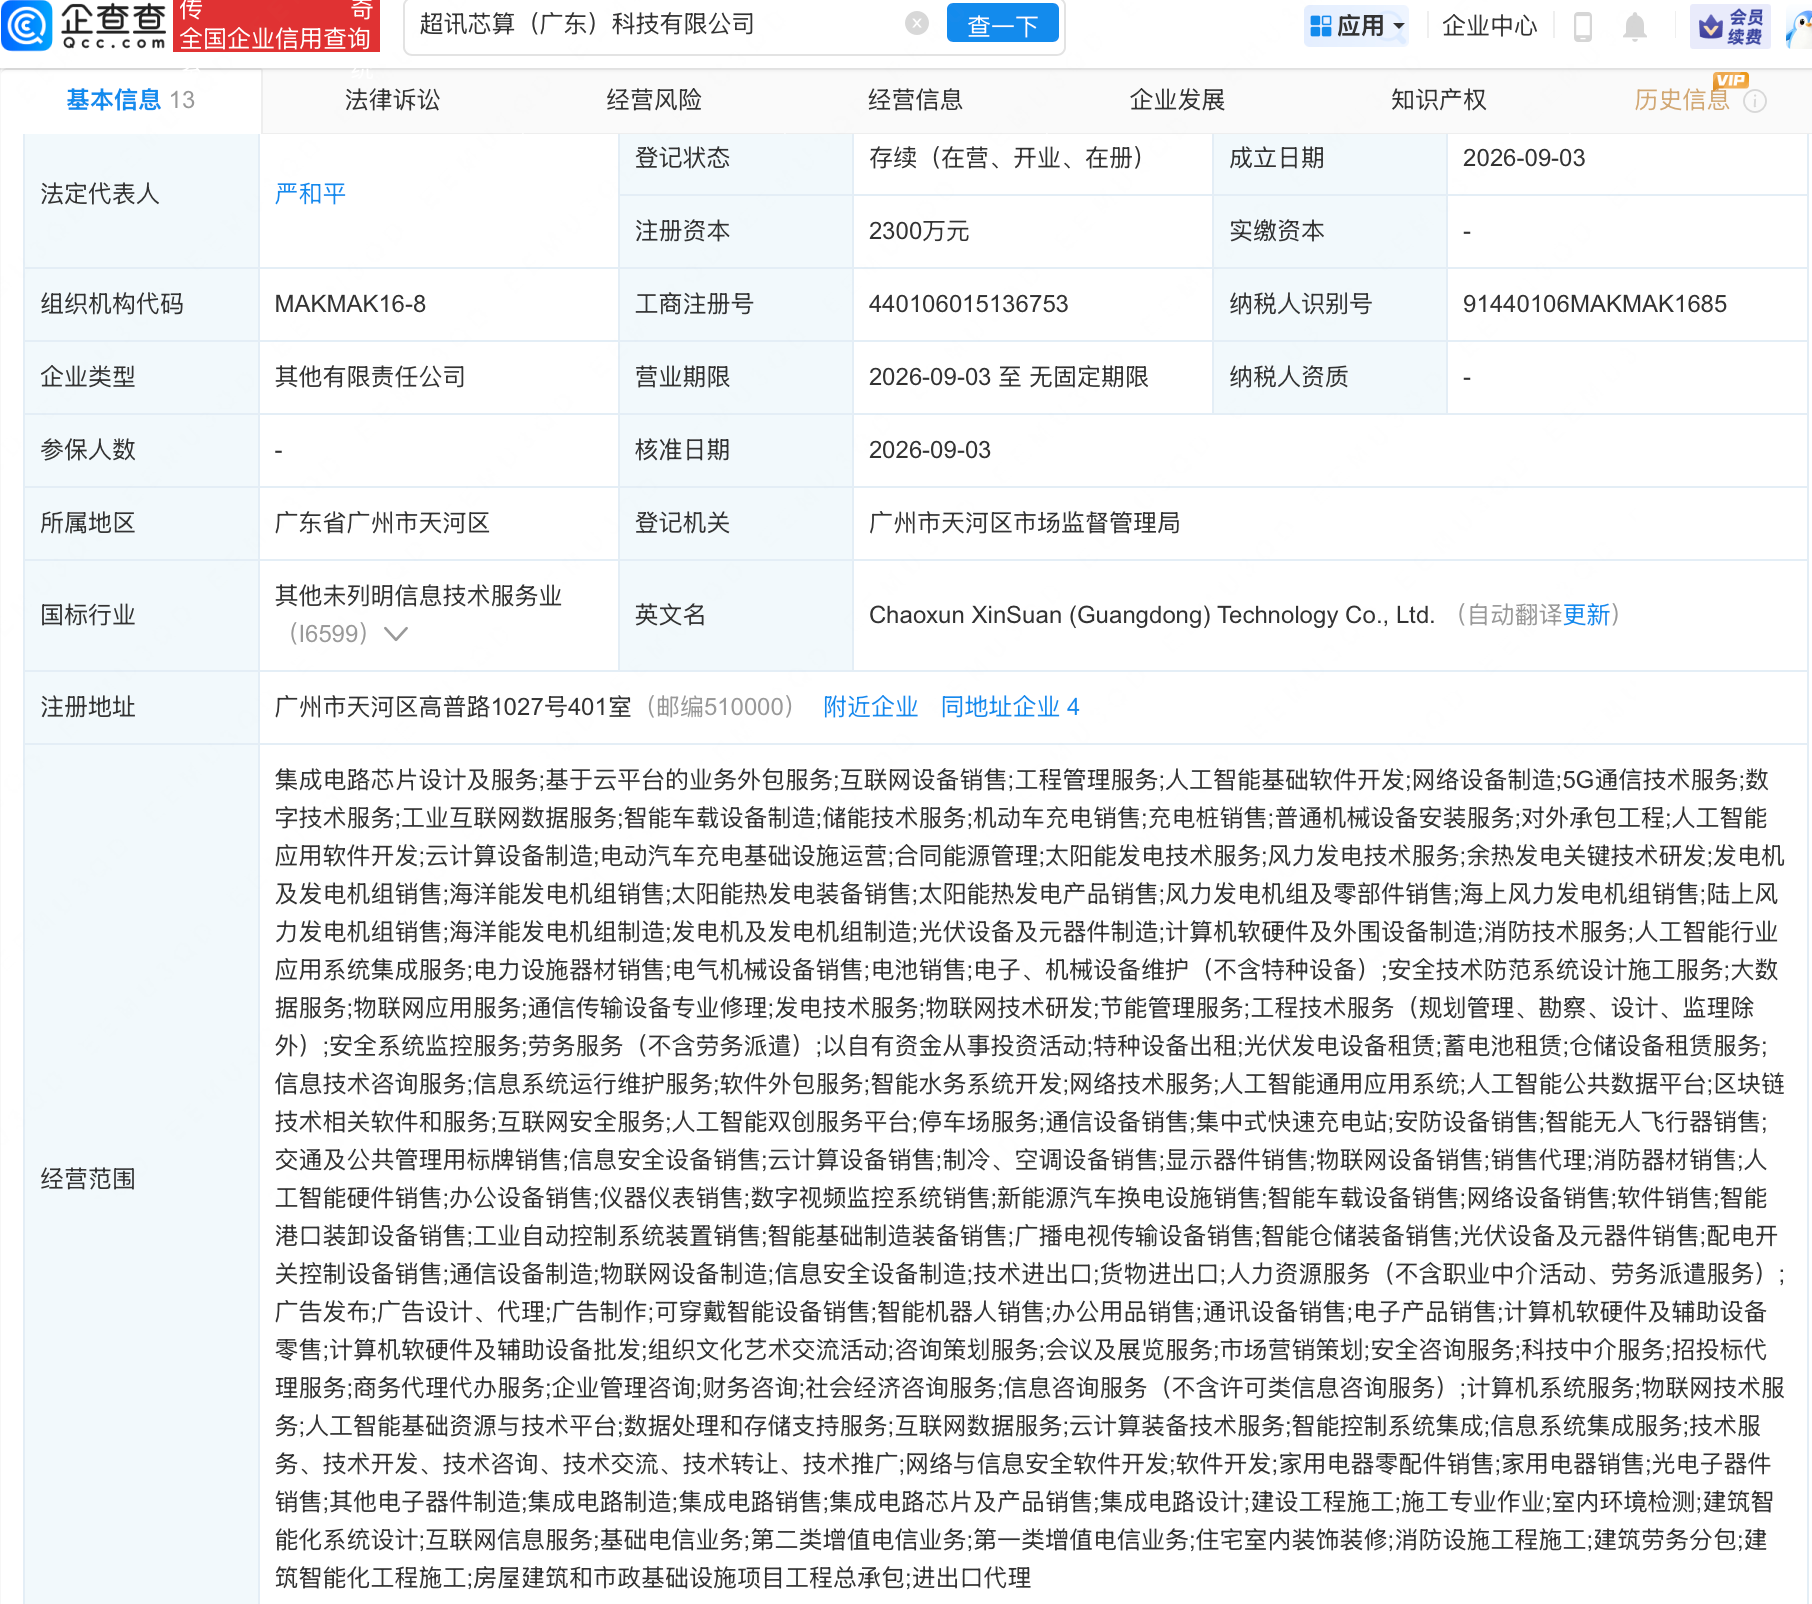This screenshot has width=1812, height=1604.
Task: Select company type 其他有限责任公司
Action: click(370, 377)
